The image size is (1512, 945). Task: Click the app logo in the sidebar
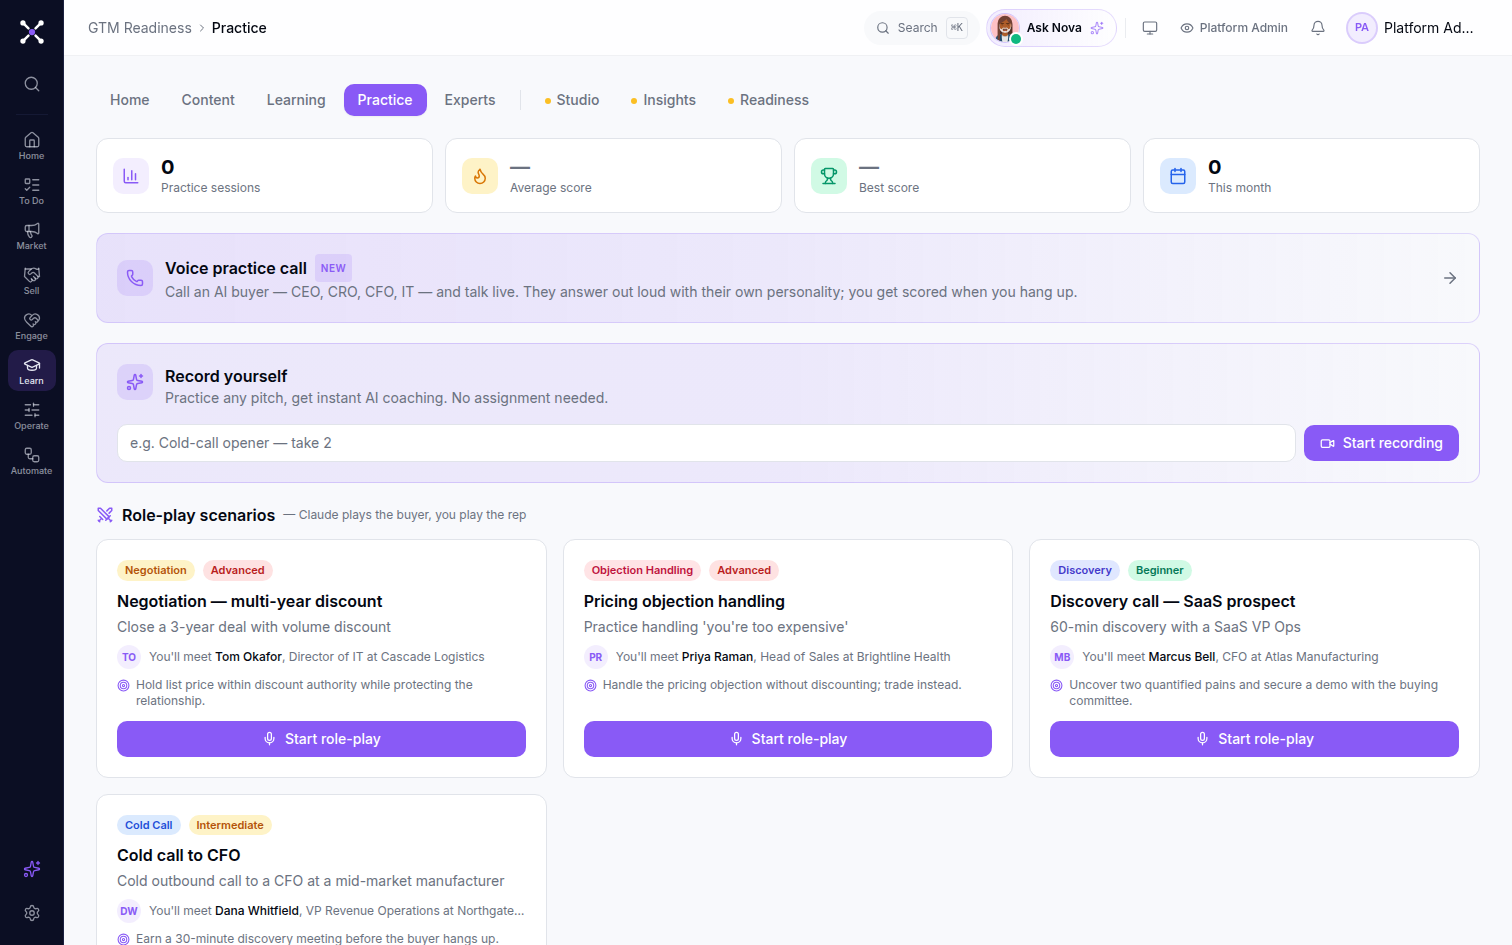click(x=32, y=32)
